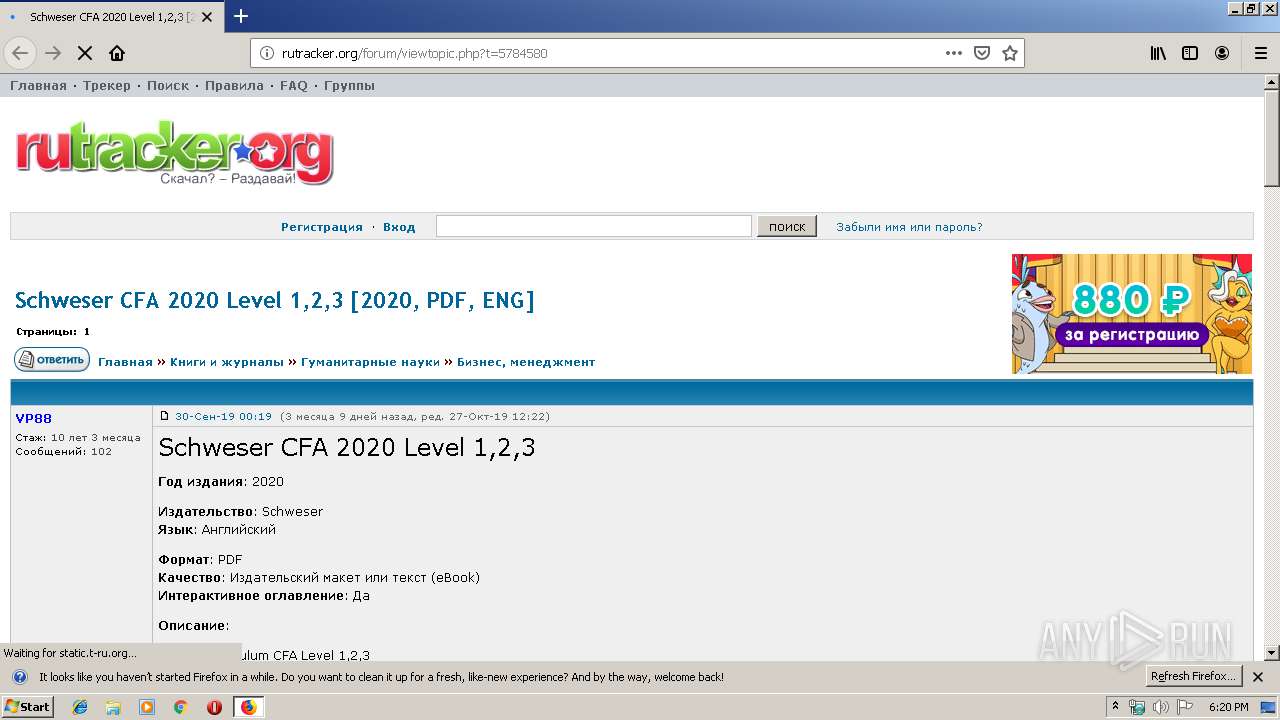Click the Вход login link
This screenshot has height=720, width=1280.
pos(399,227)
